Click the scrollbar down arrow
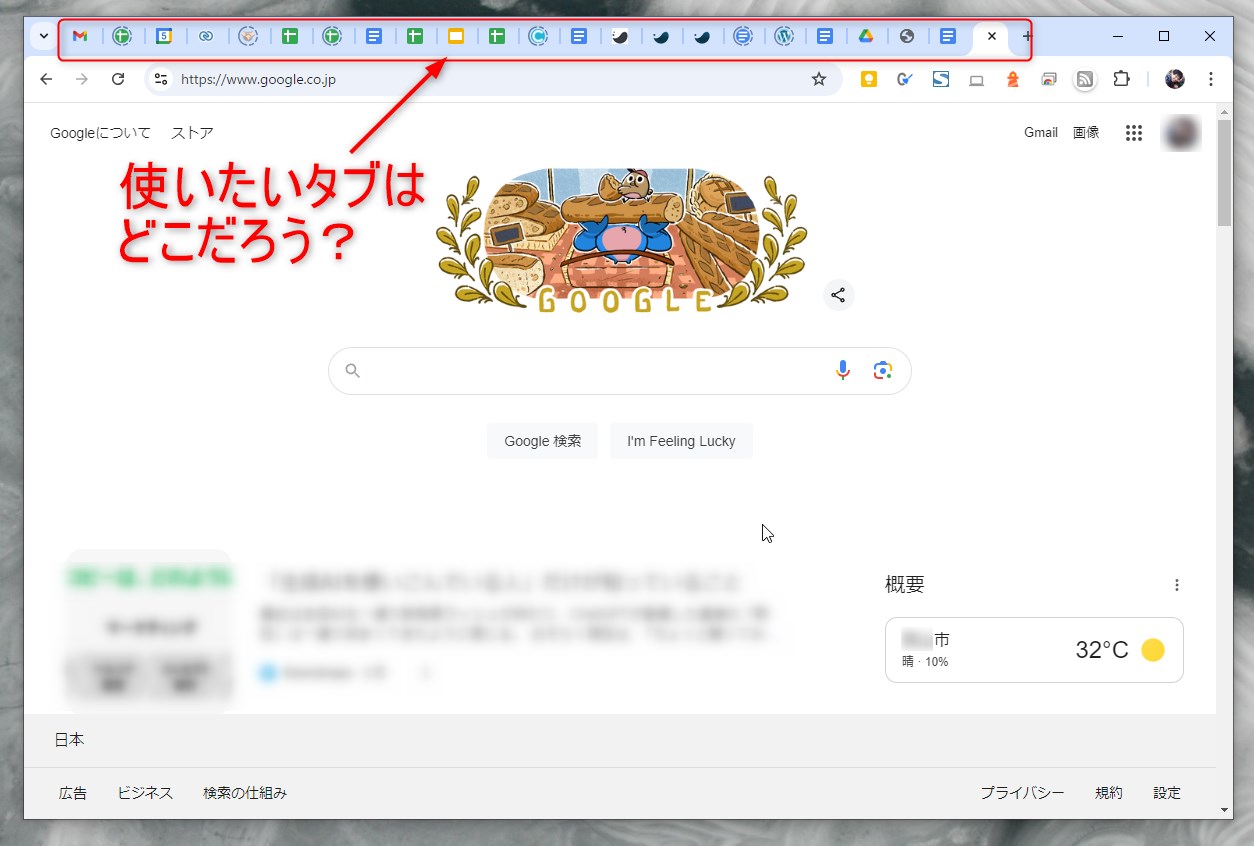Image resolution: width=1254 pixels, height=846 pixels. tap(1225, 810)
